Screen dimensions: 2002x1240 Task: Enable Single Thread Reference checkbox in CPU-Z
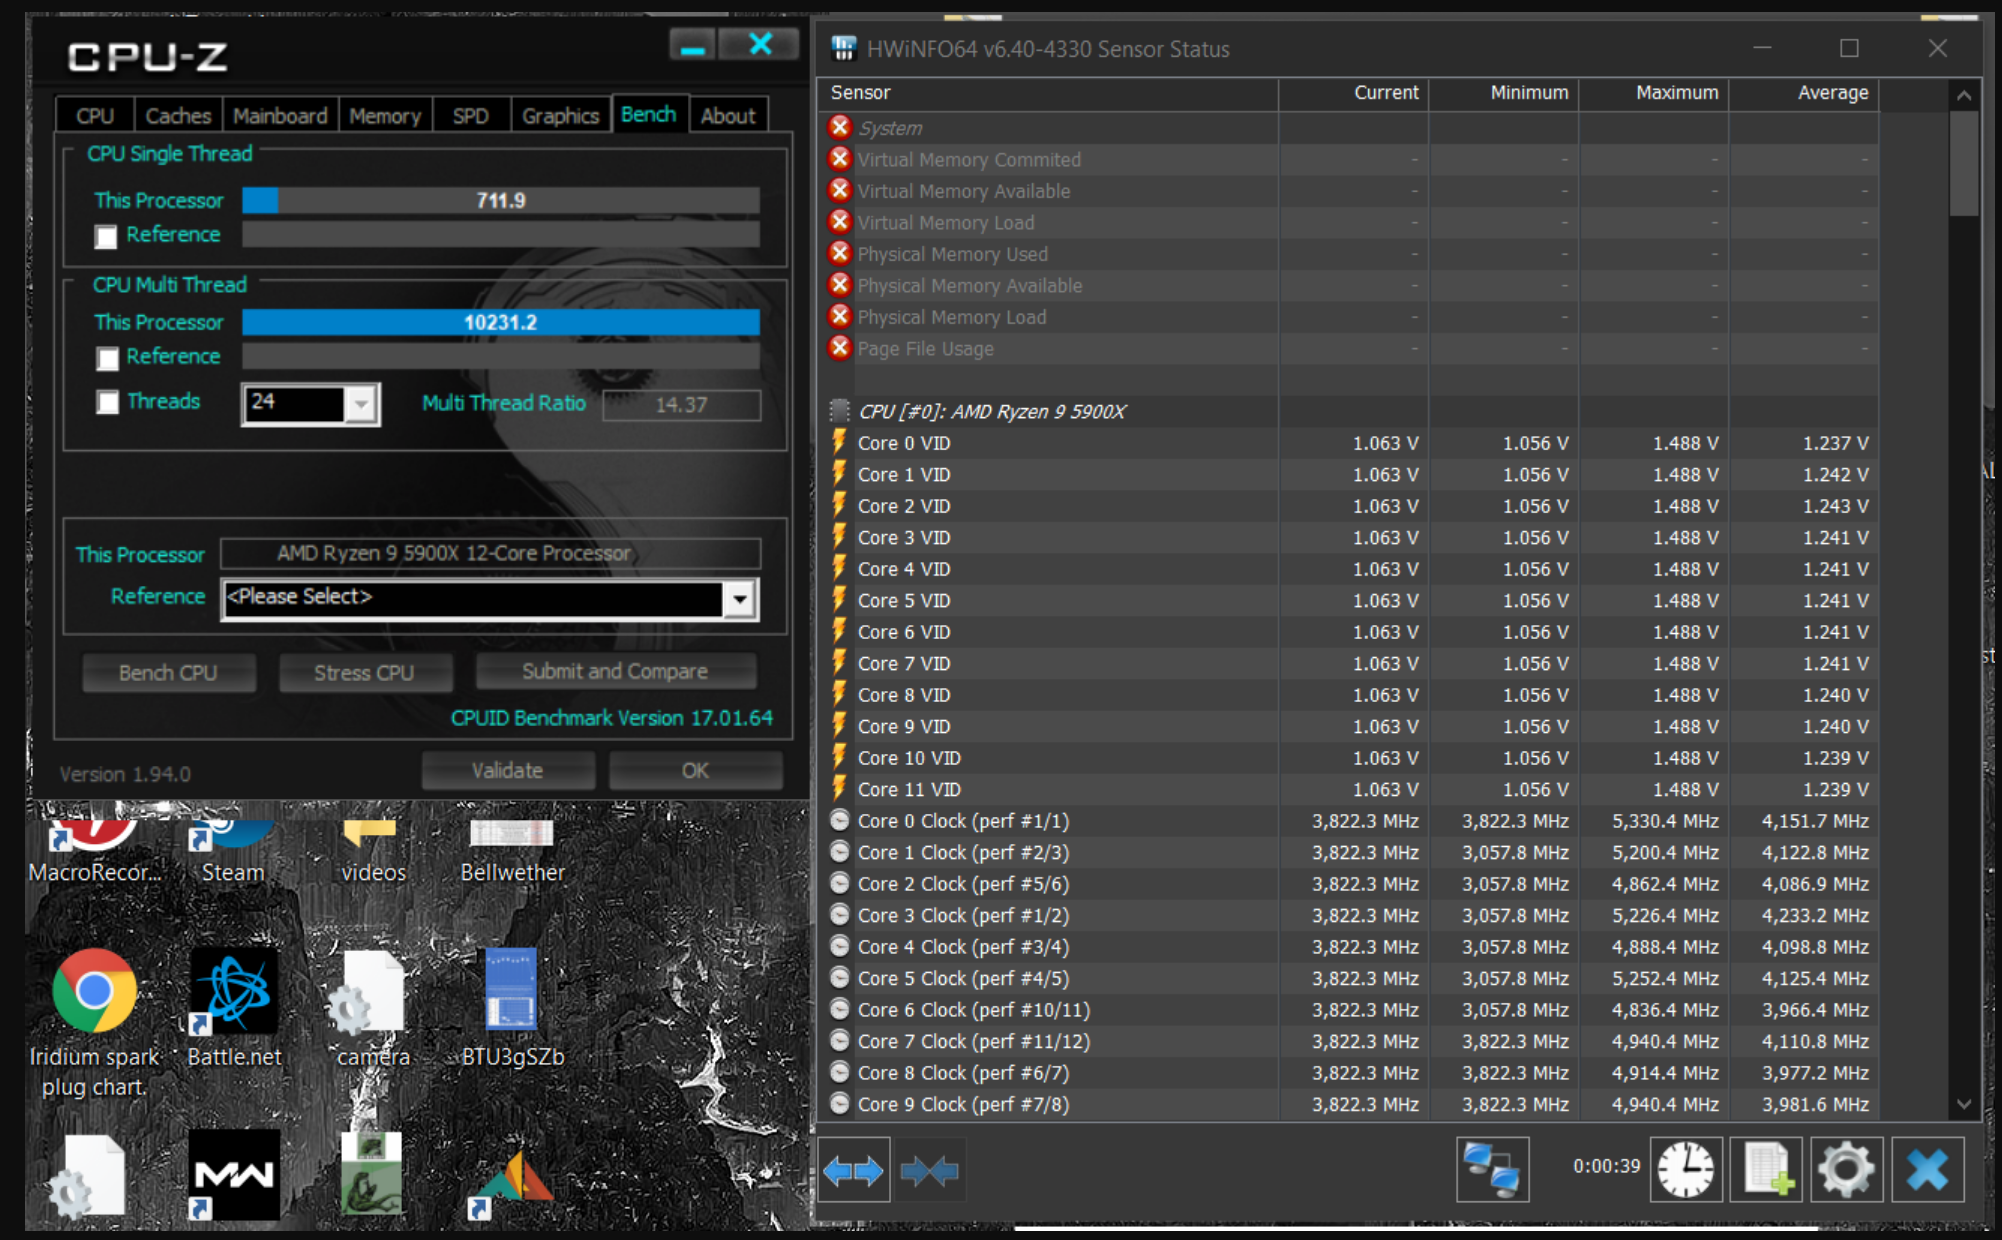106,237
